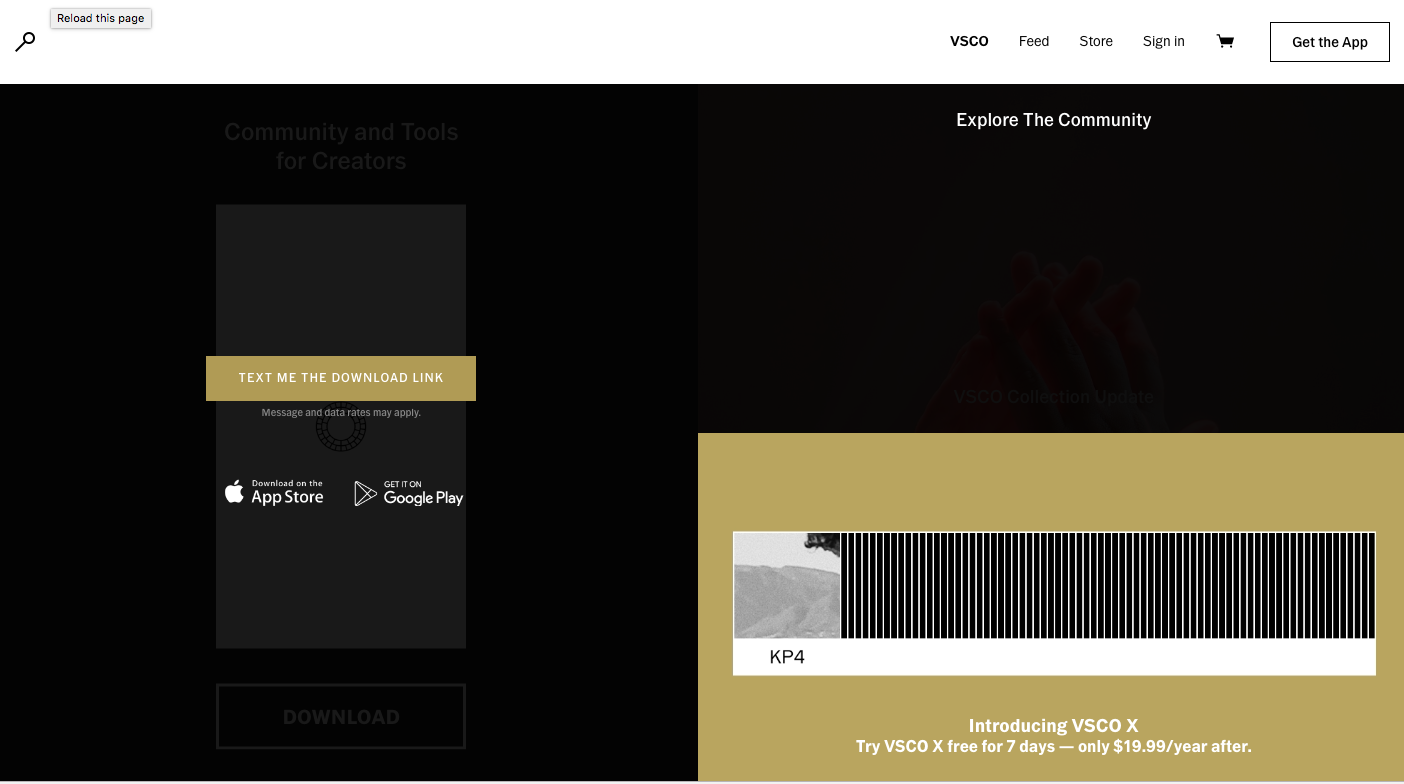Click the VSCO circular logo icon
Screen dimensions: 1404x784
point(341,429)
